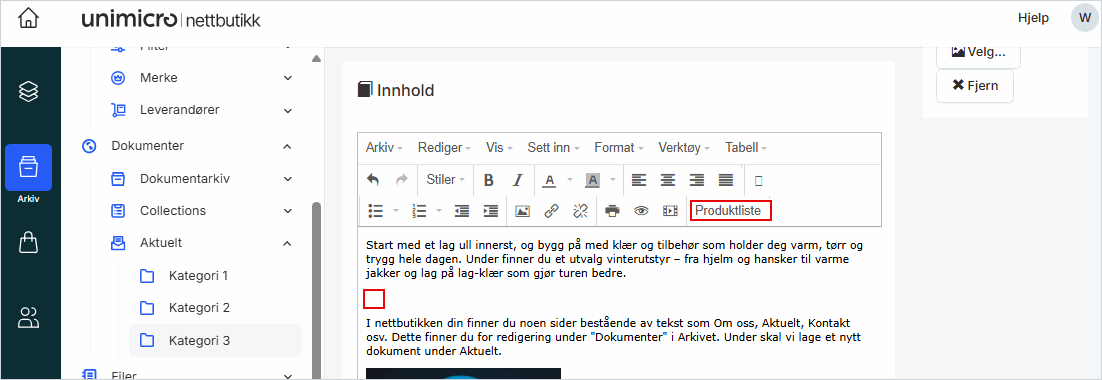Toggle bold formatting
Viewport: 1102px width, 380px height.
tap(488, 181)
